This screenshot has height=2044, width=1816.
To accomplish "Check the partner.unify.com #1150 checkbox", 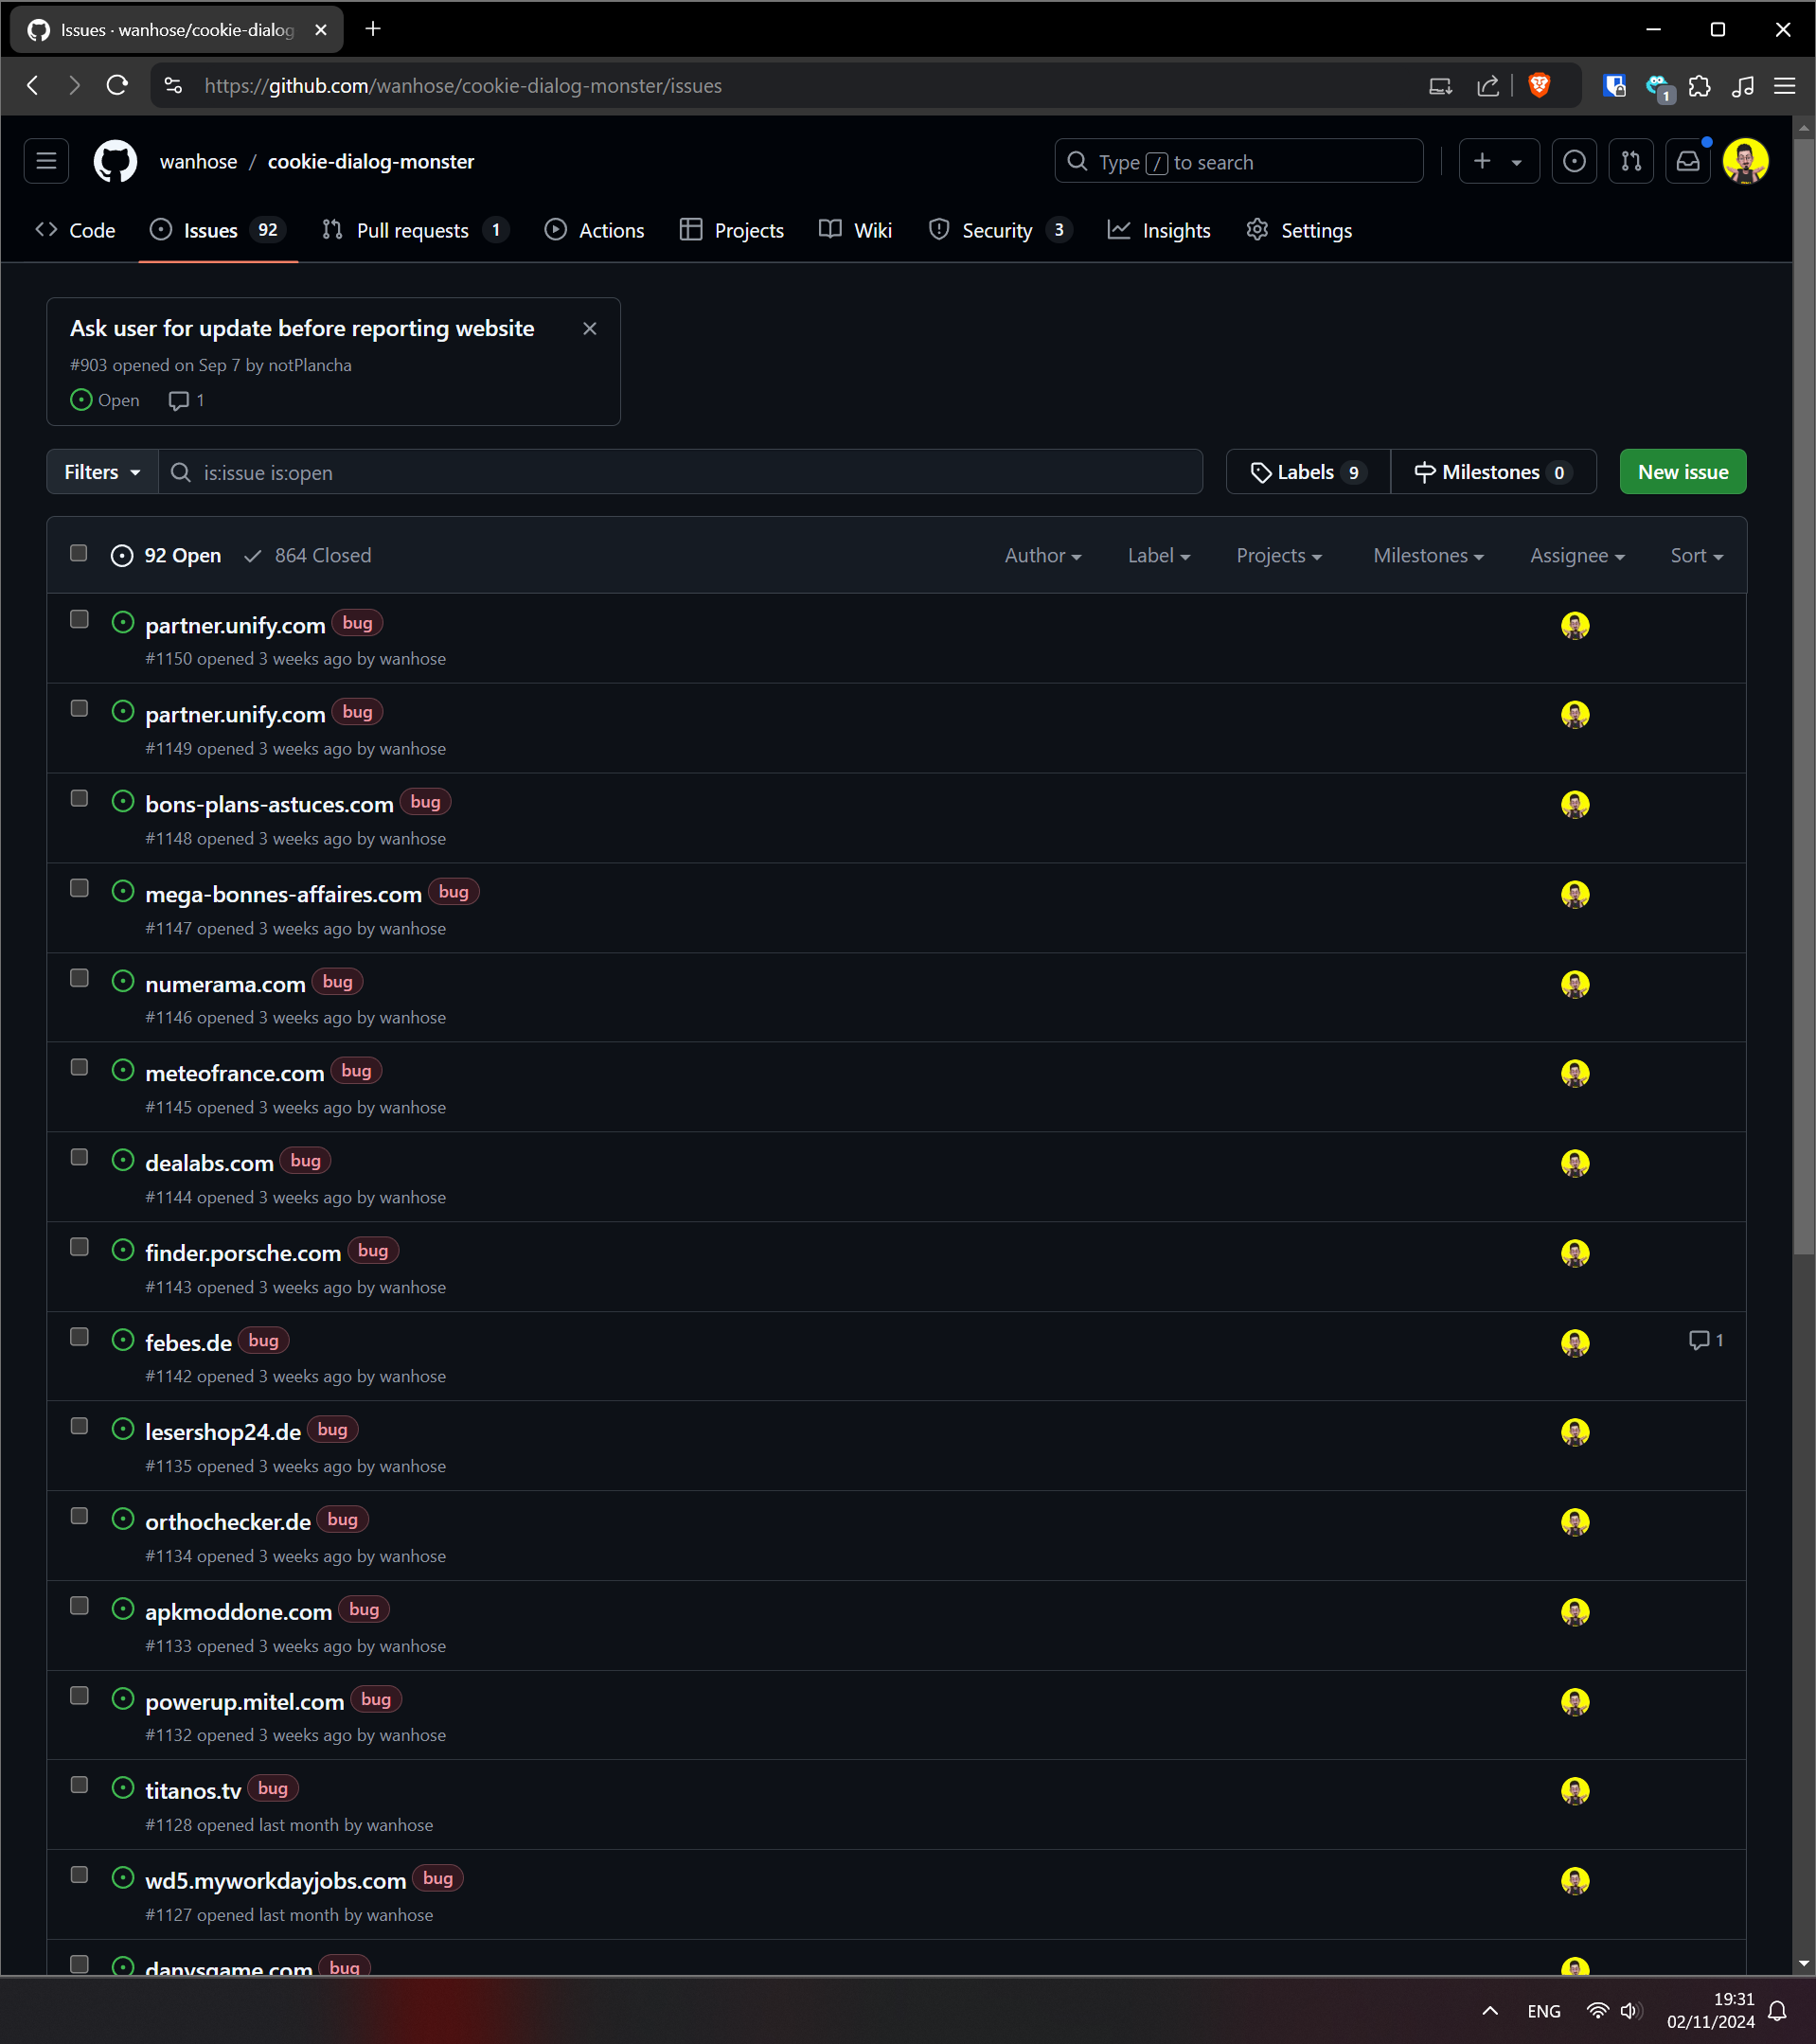I will pos(79,619).
